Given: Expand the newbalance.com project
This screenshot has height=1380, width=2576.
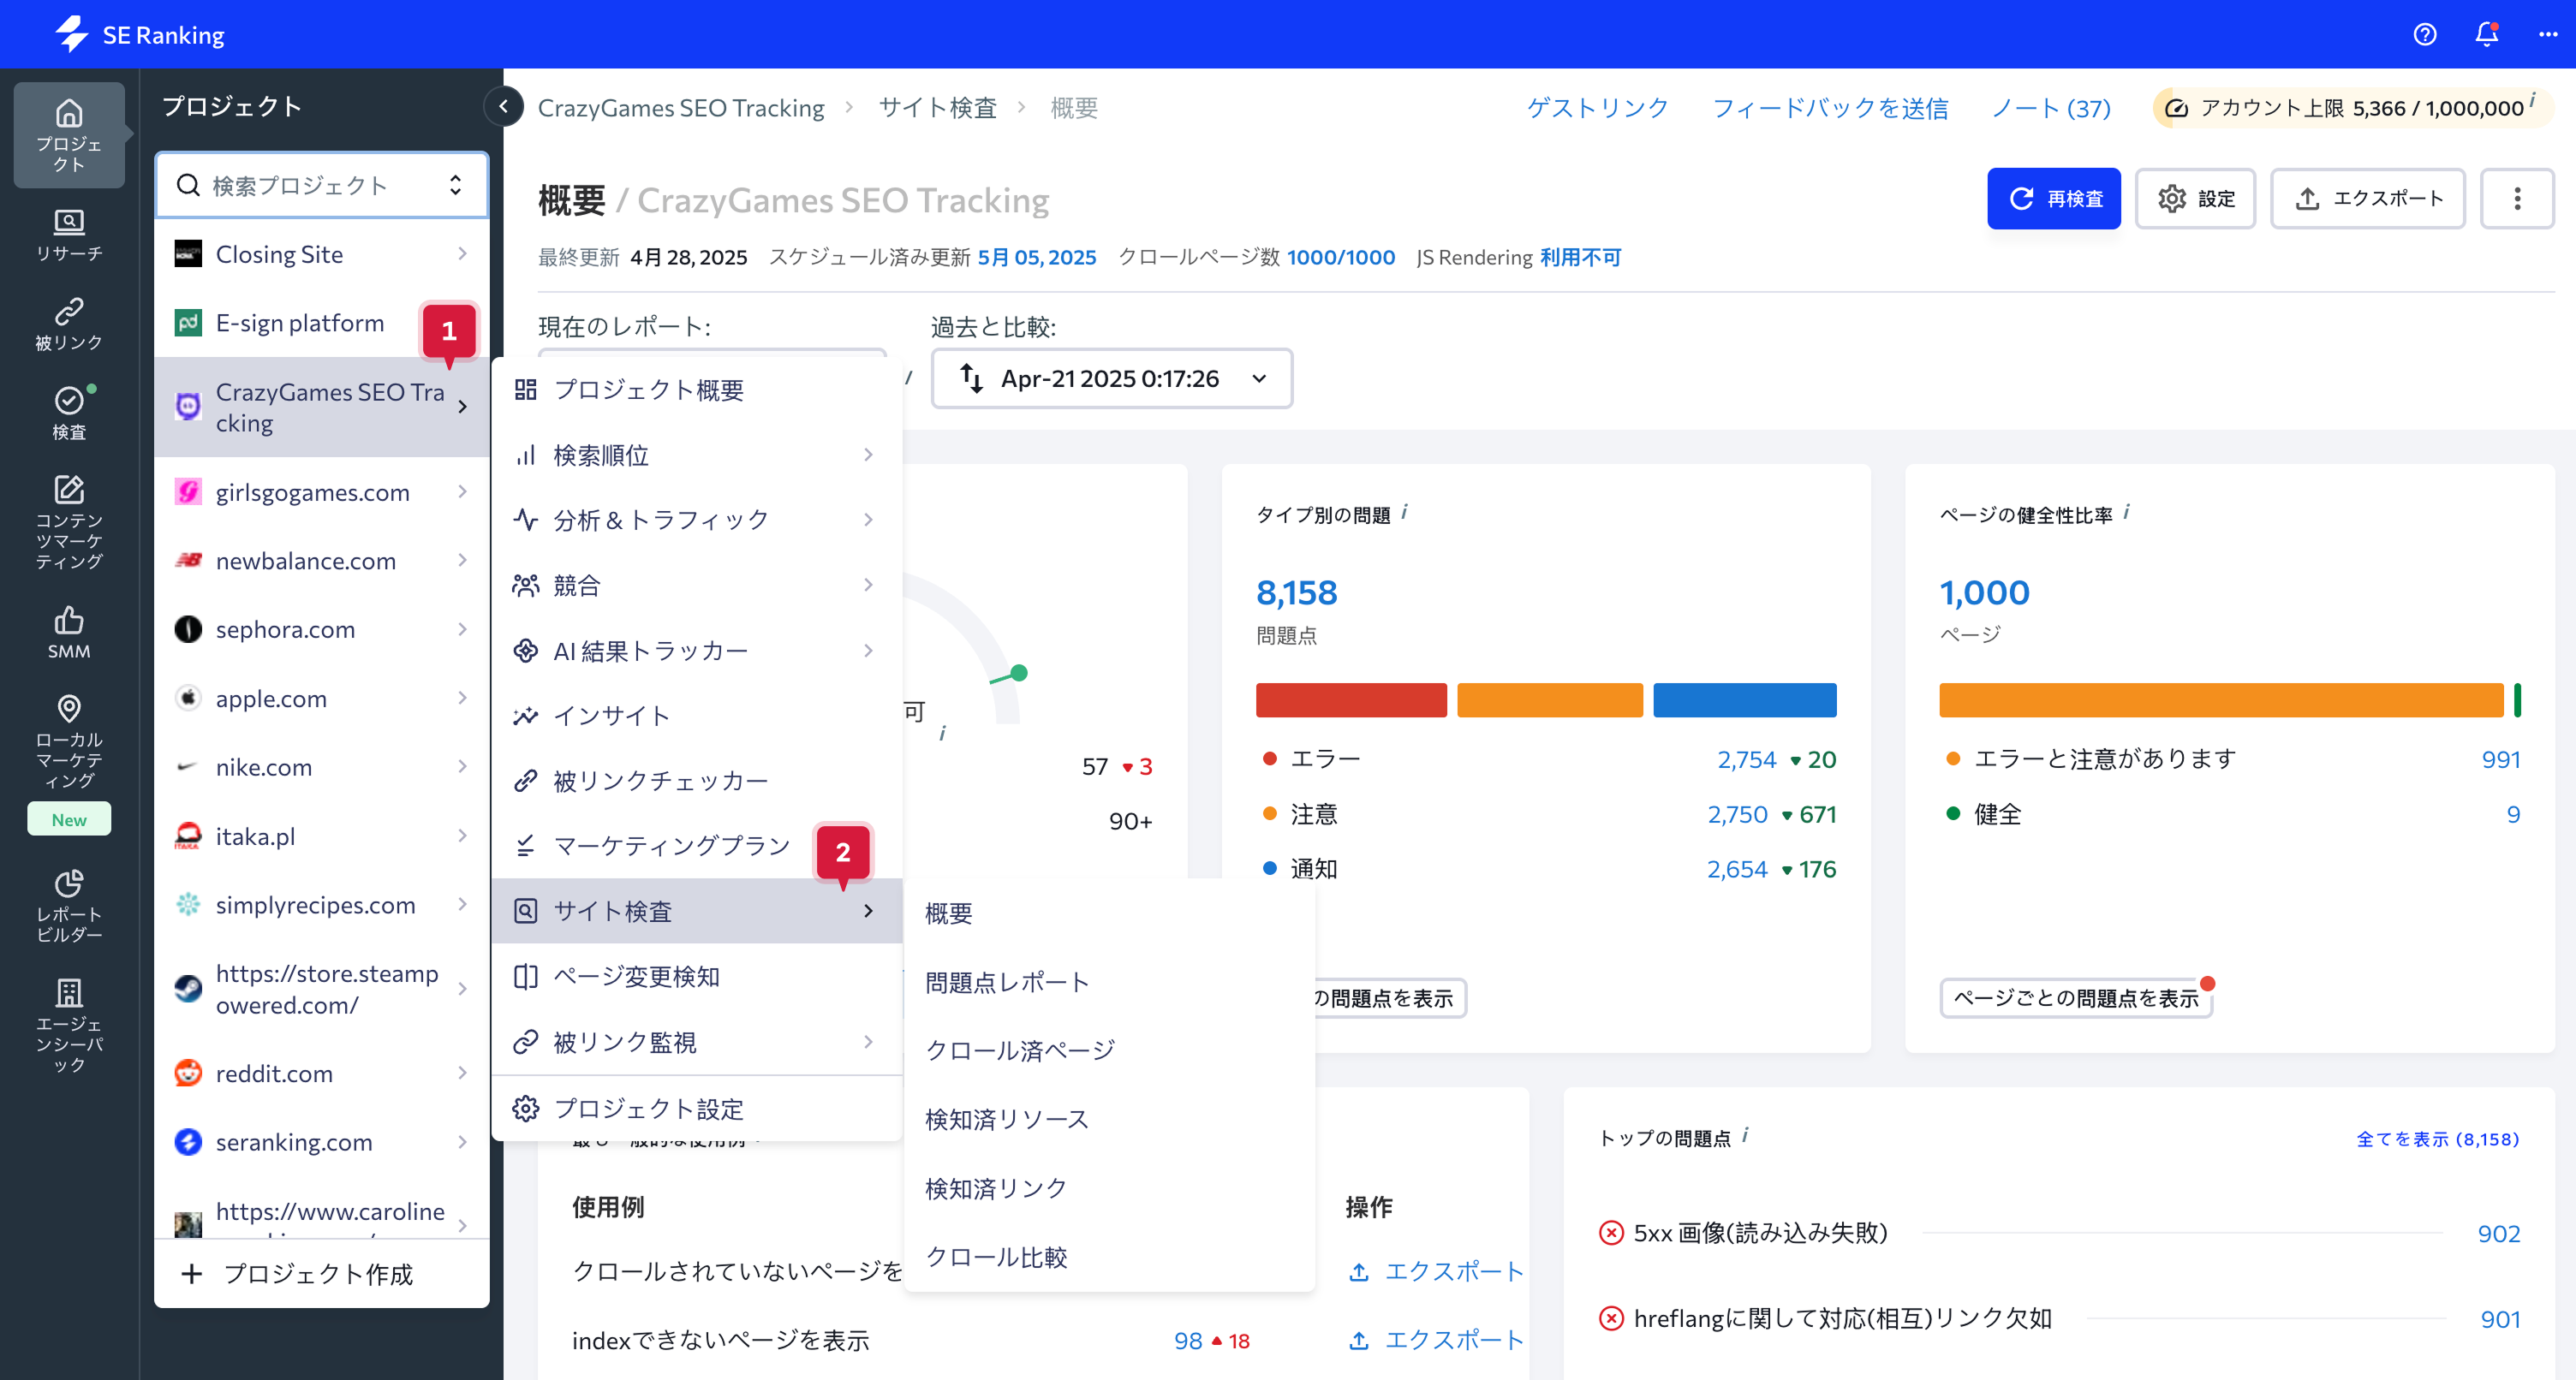Looking at the screenshot, I should (462, 560).
